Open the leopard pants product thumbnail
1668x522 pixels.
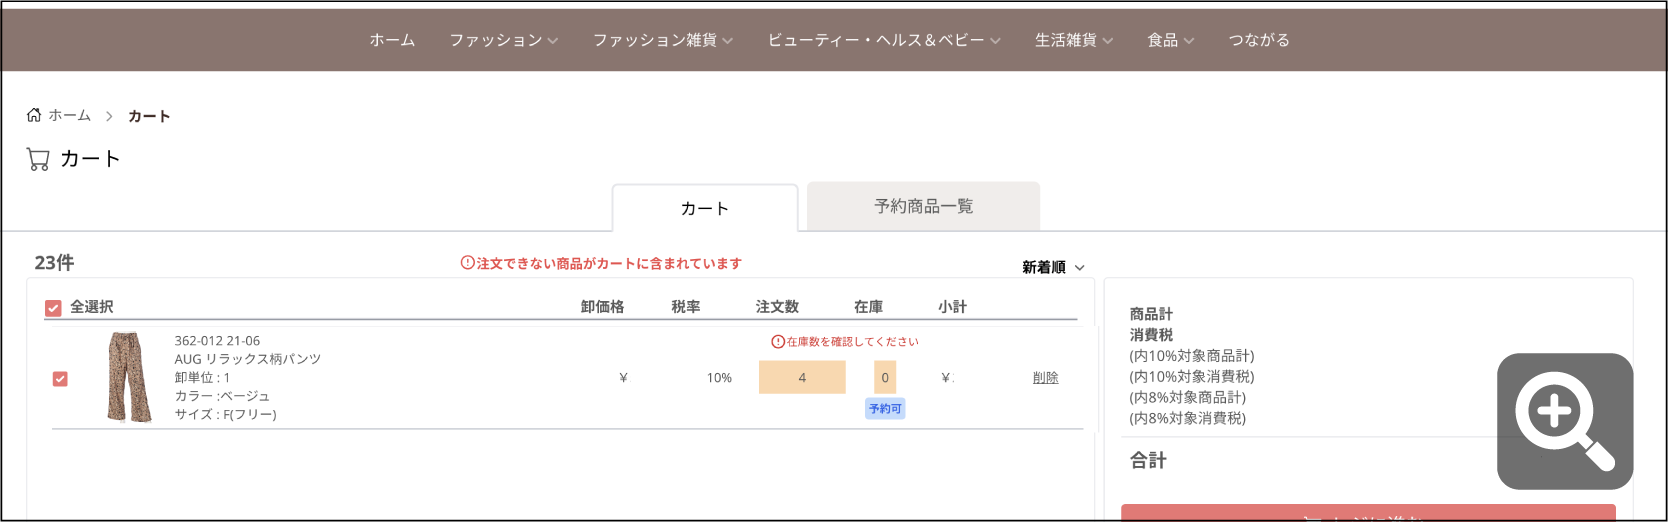(x=129, y=378)
